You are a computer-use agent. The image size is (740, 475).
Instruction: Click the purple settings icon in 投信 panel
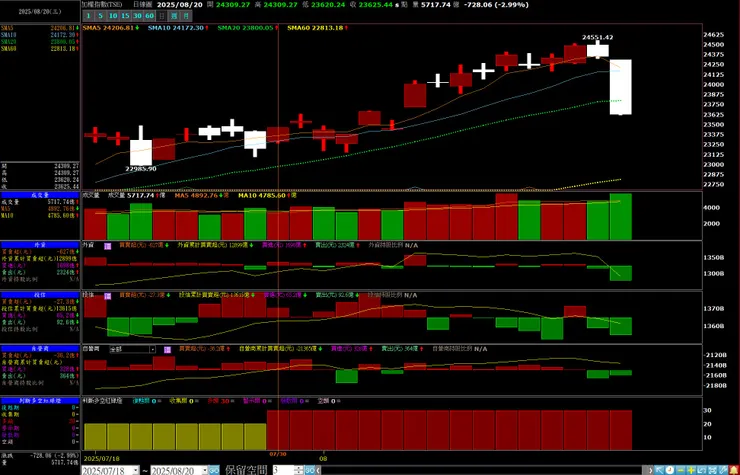pyautogui.click(x=108, y=296)
